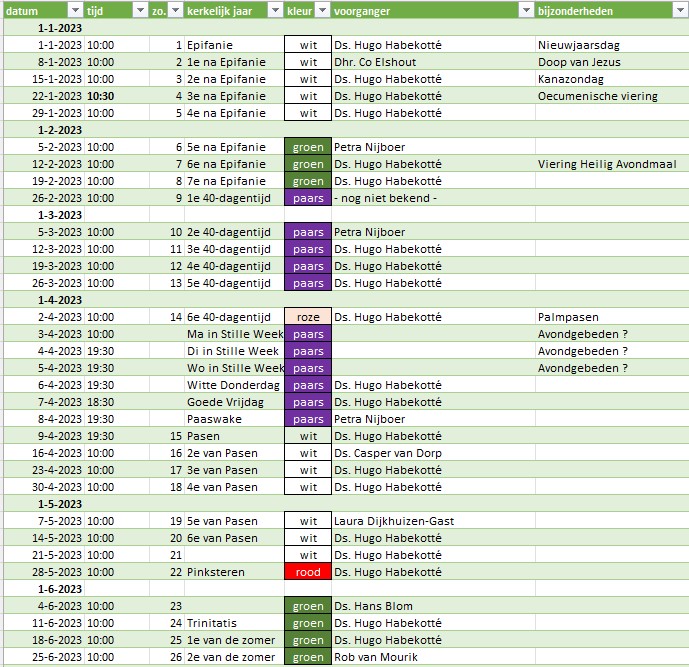The height and width of the screenshot is (667, 689).
Task: Click the 'Oecumenische viering' cell
Action: [611, 96]
